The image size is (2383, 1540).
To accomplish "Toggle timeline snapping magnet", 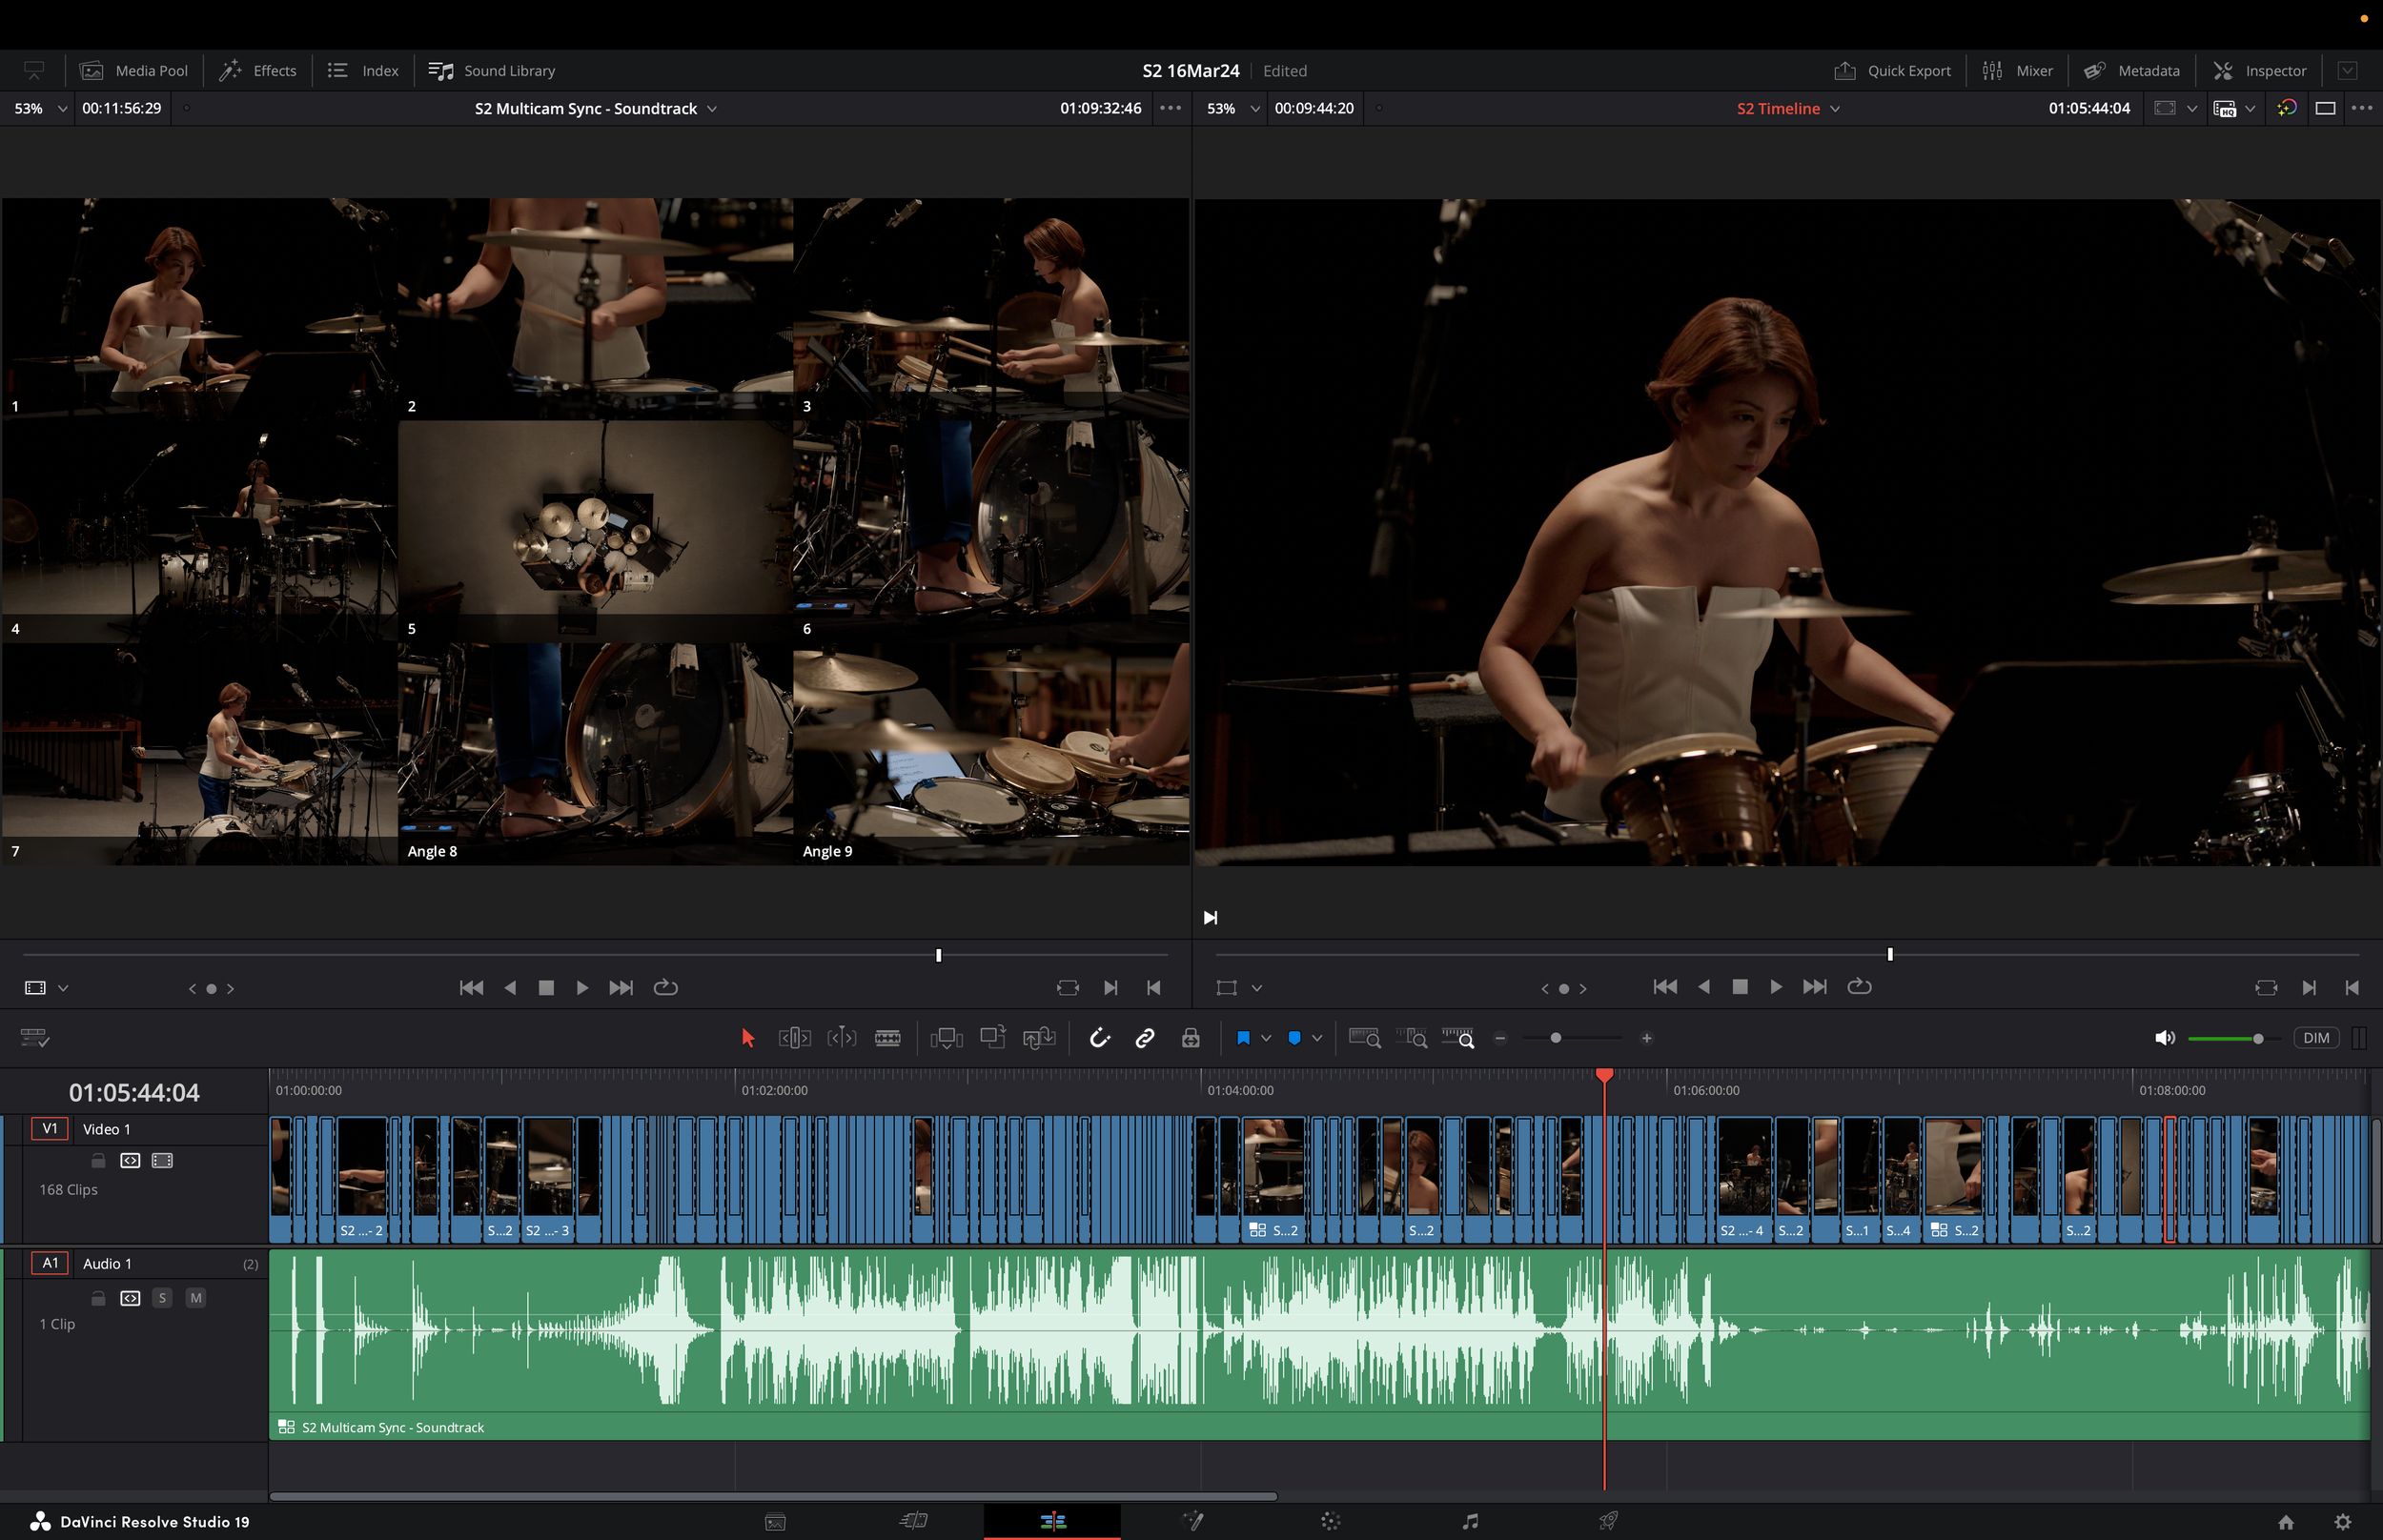I will 1099,1038.
